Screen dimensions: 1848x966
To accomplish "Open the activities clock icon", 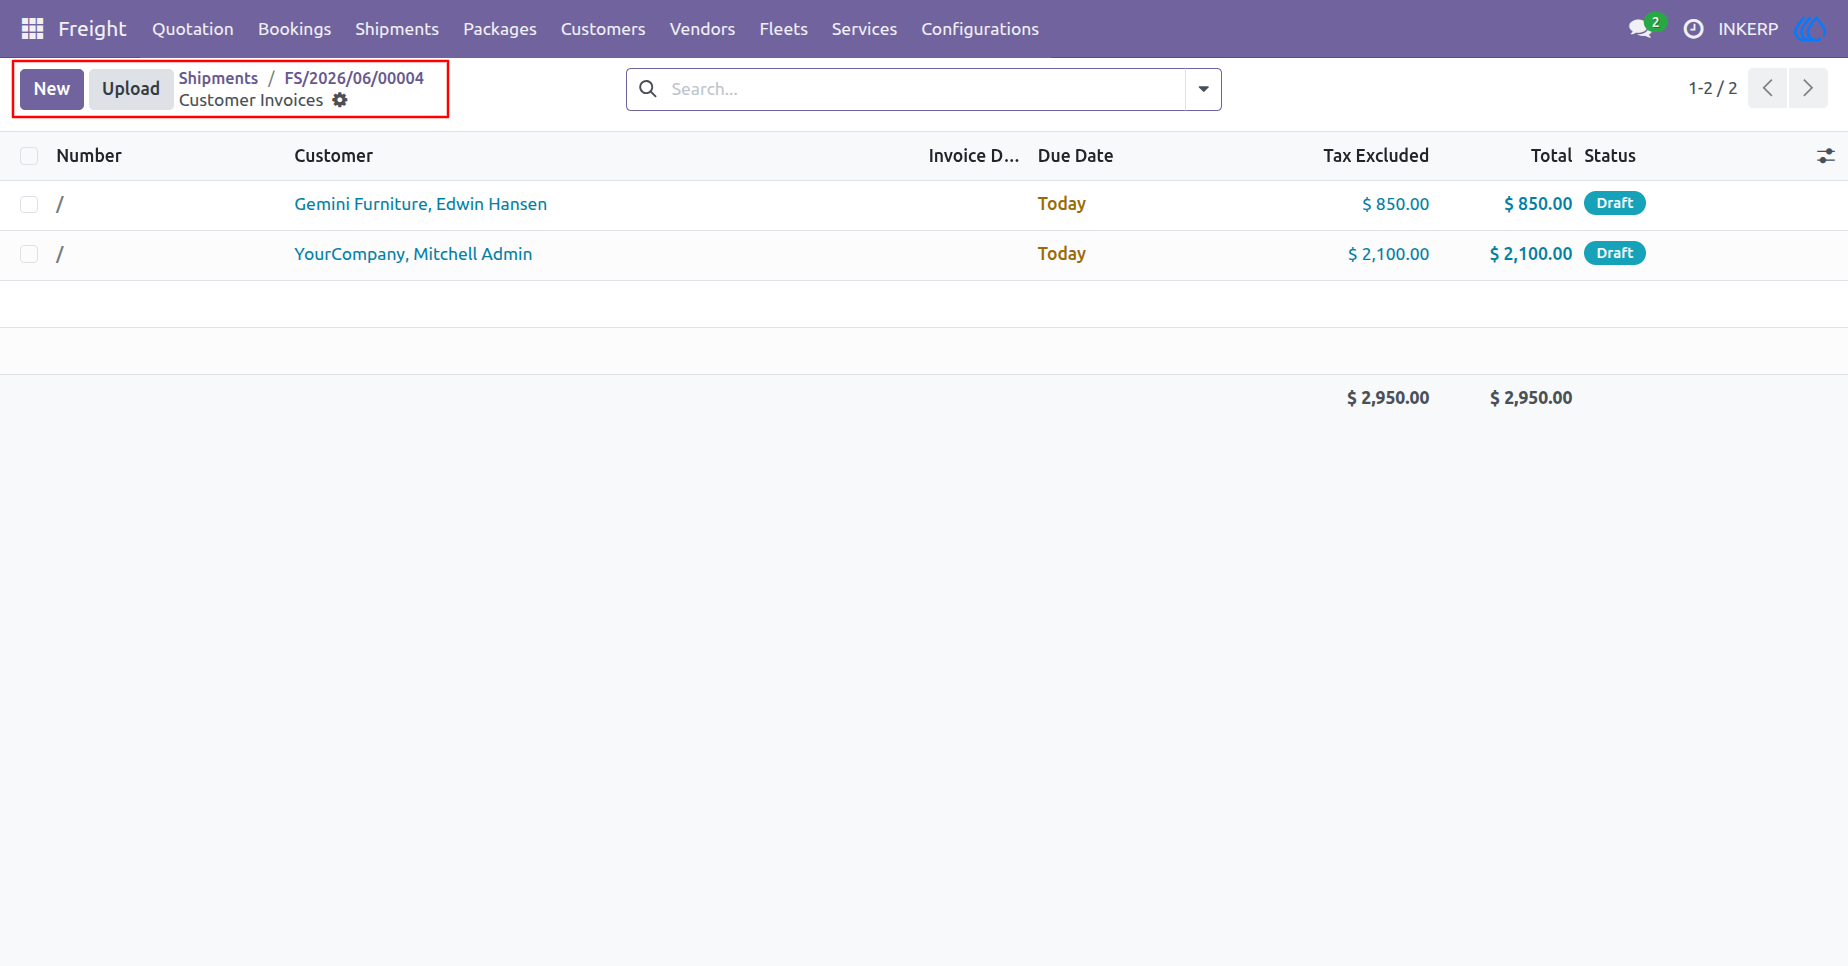I will click(1693, 29).
